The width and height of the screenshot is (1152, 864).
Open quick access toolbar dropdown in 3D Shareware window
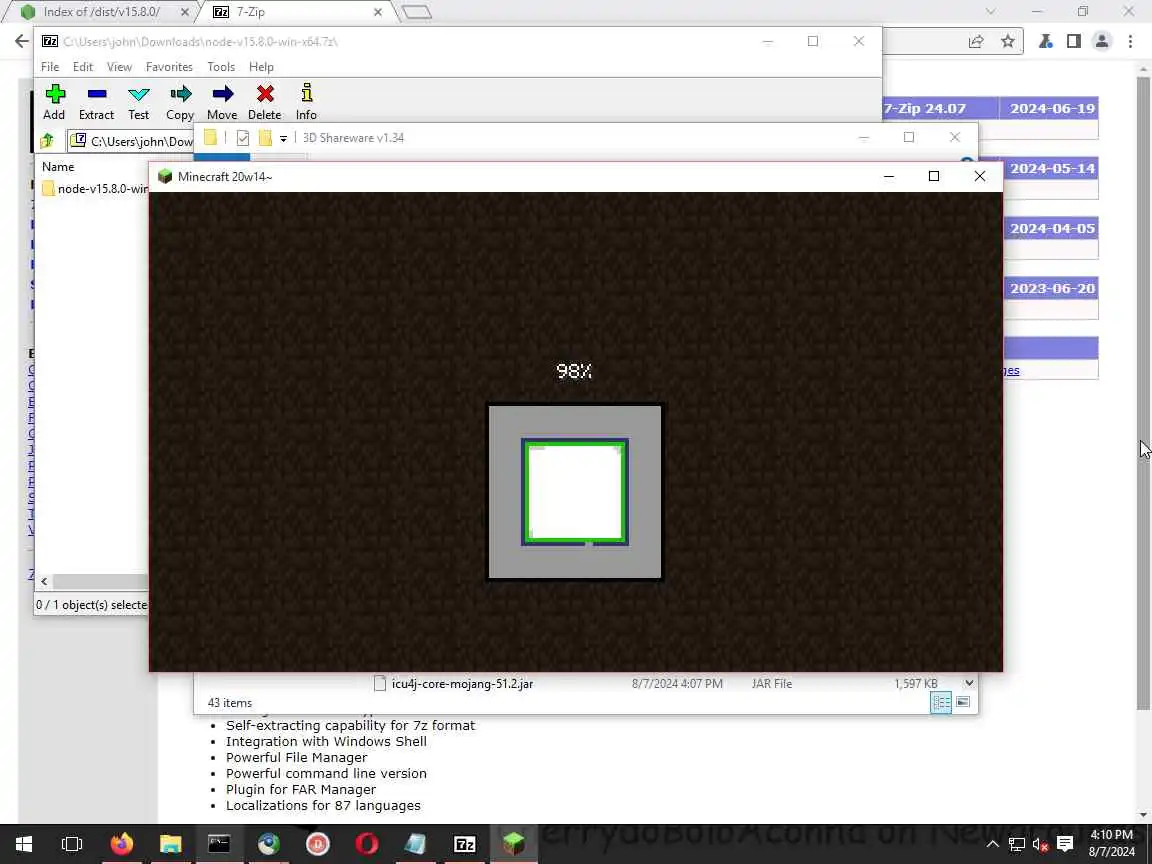pyautogui.click(x=283, y=138)
